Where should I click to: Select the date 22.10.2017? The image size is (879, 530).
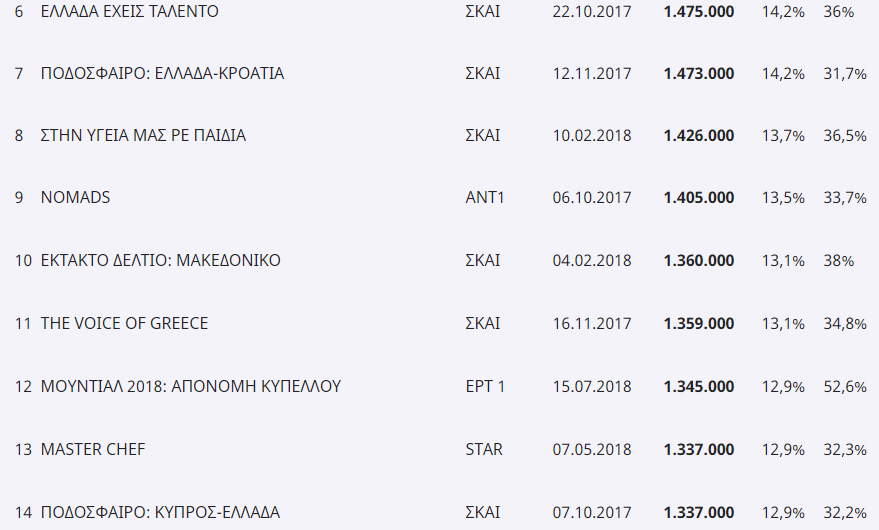pyautogui.click(x=592, y=11)
